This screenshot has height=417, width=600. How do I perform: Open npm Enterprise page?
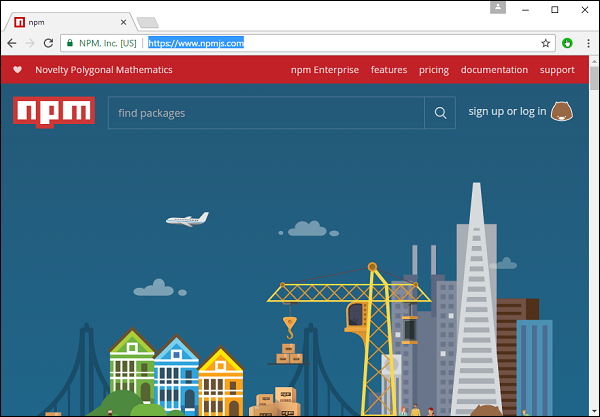325,70
